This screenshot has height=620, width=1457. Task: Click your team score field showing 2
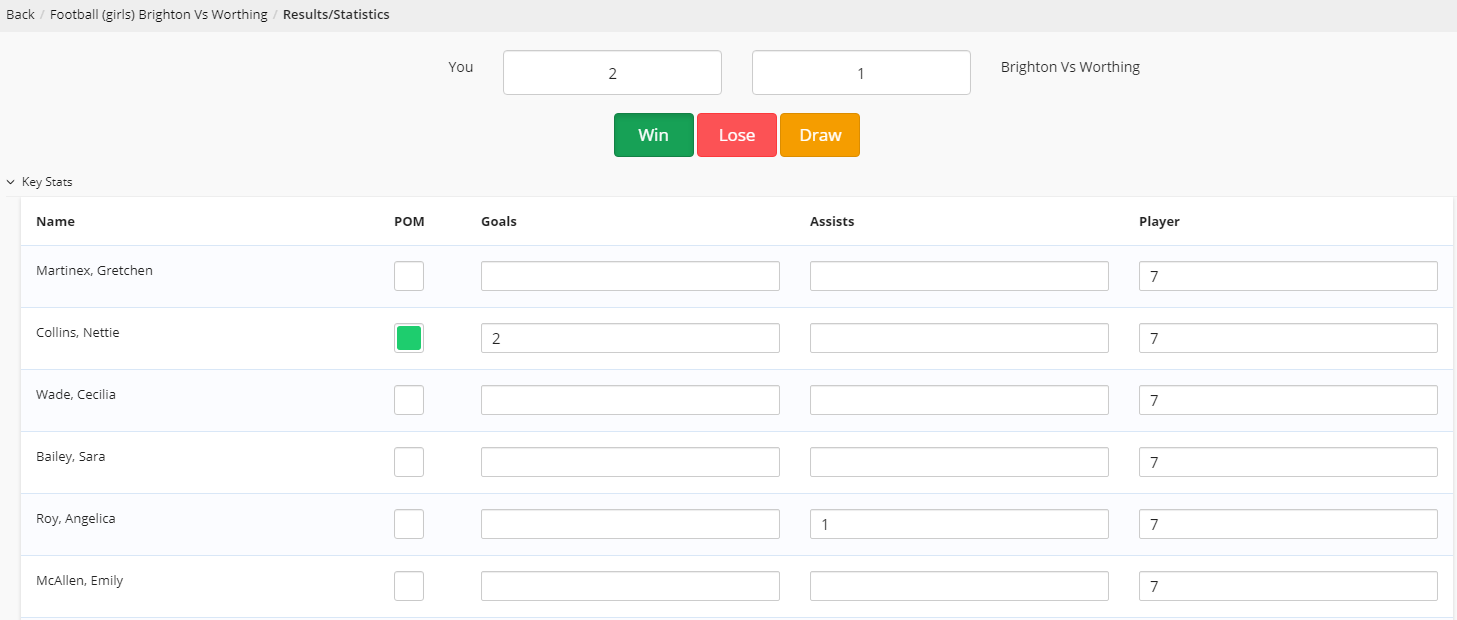pyautogui.click(x=612, y=73)
